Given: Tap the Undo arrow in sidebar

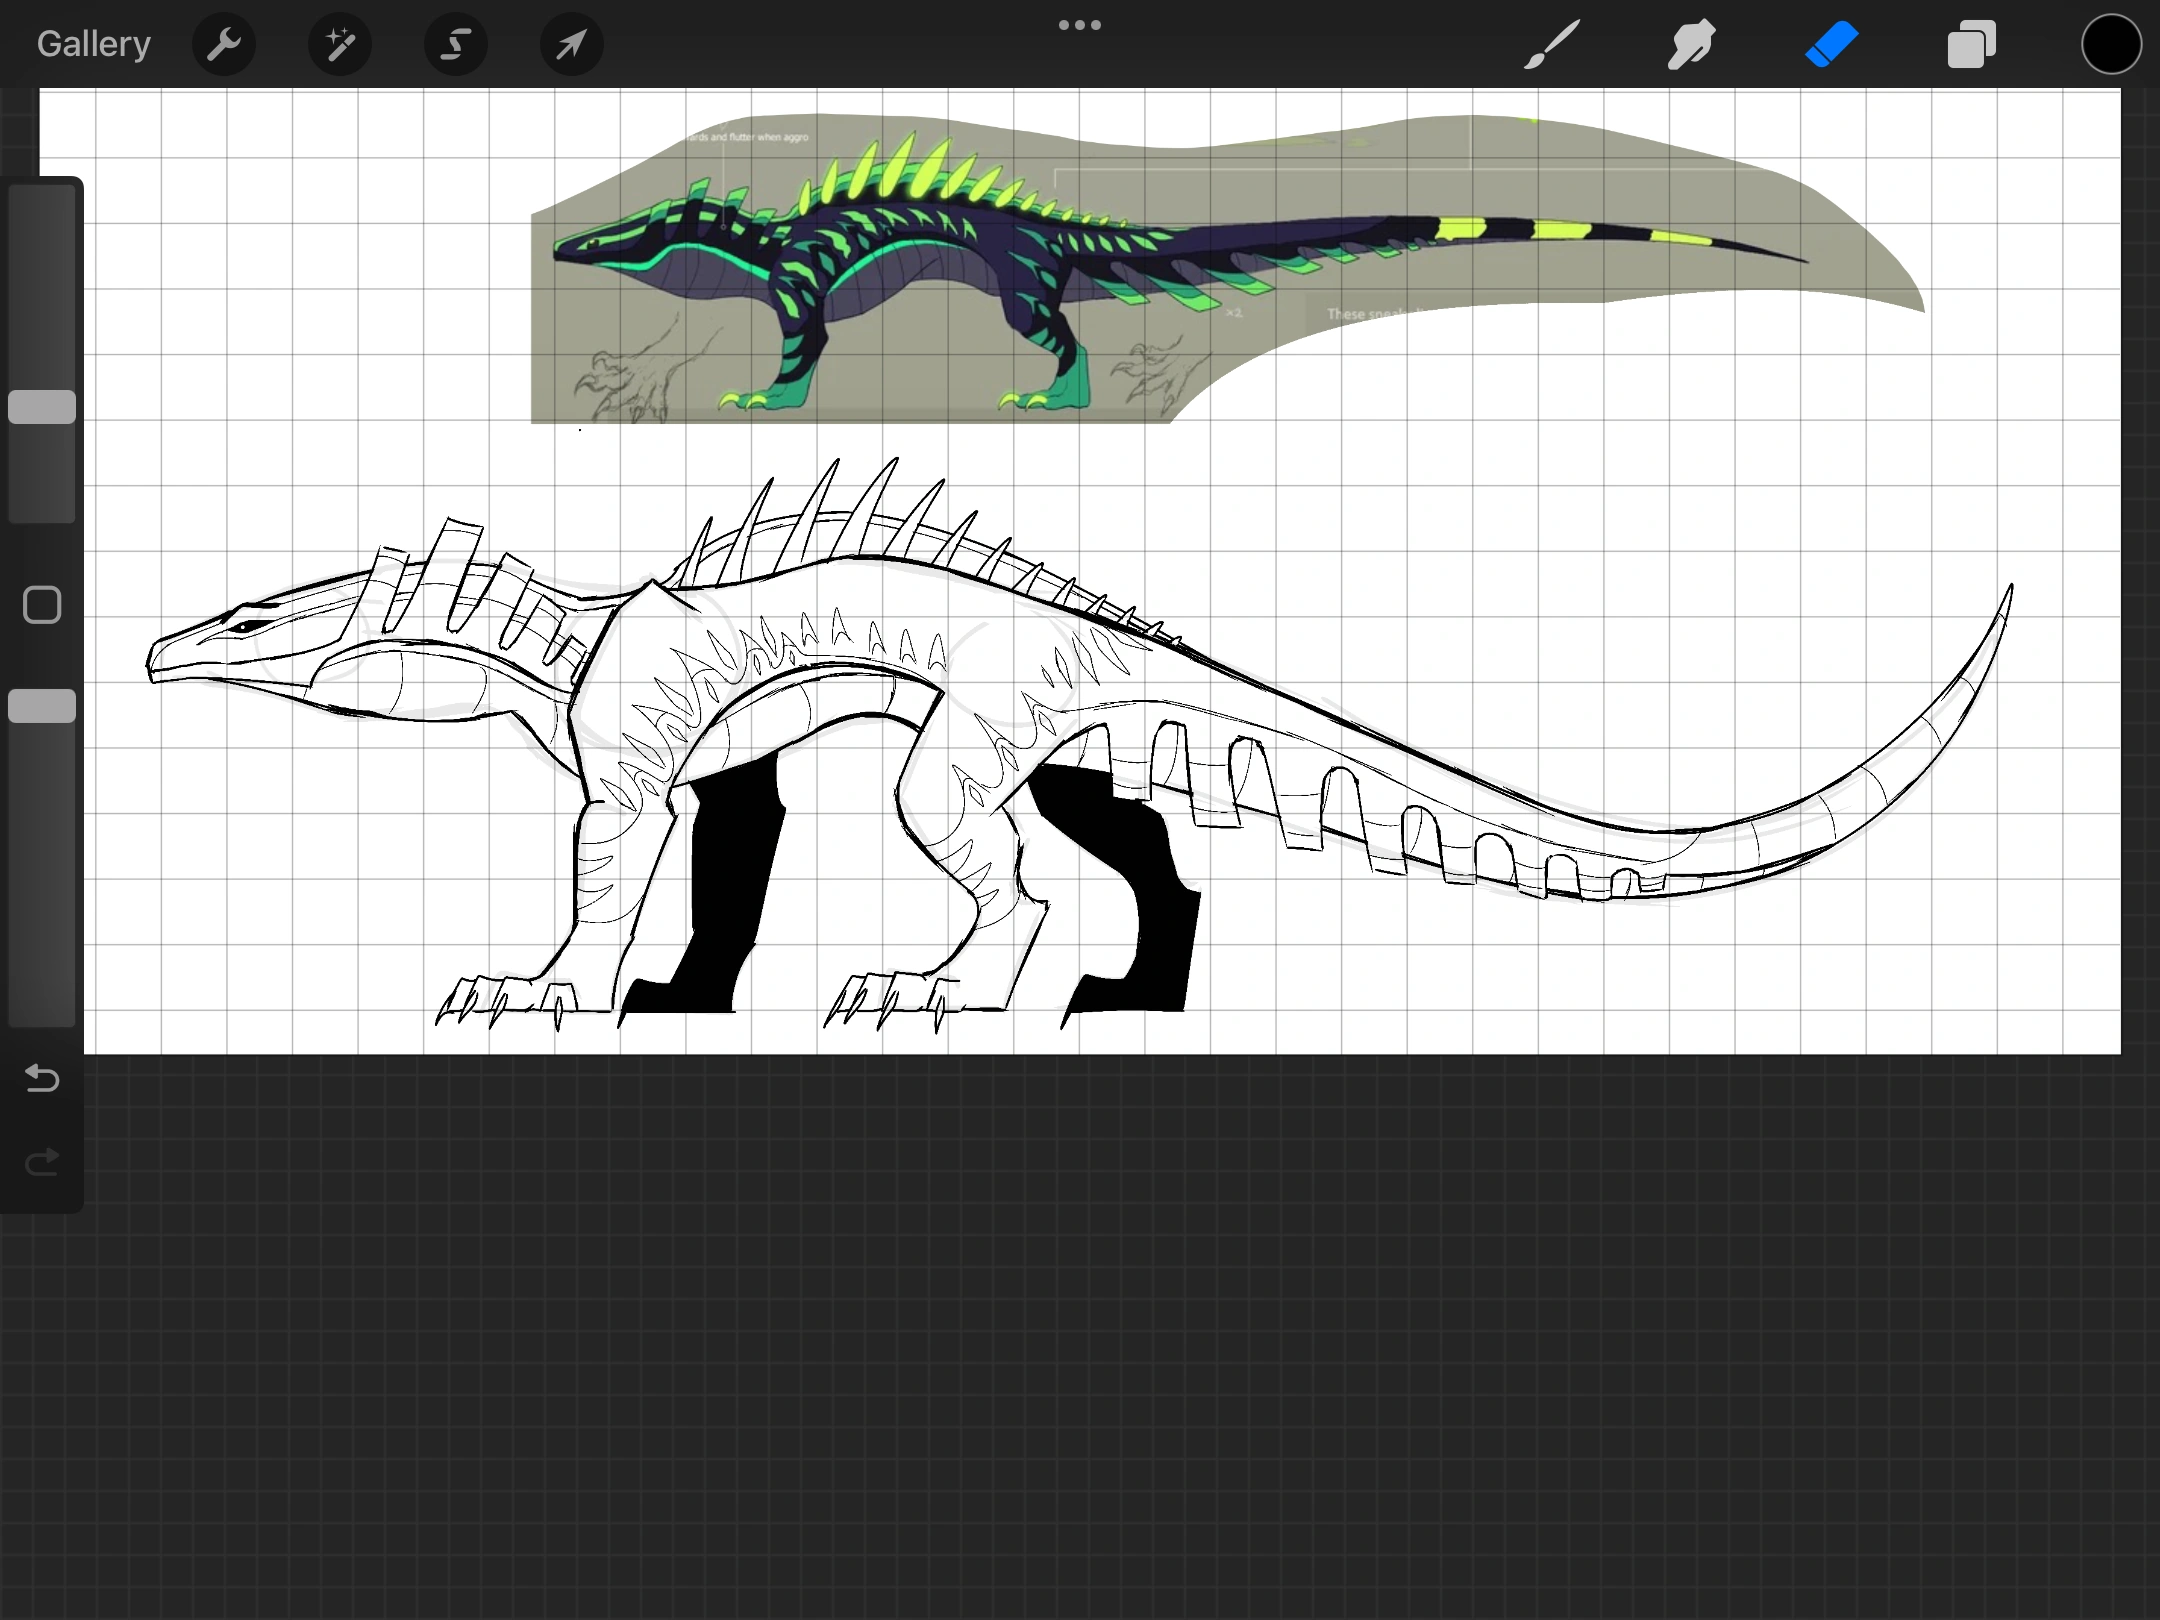Looking at the screenshot, I should pyautogui.click(x=41, y=1079).
